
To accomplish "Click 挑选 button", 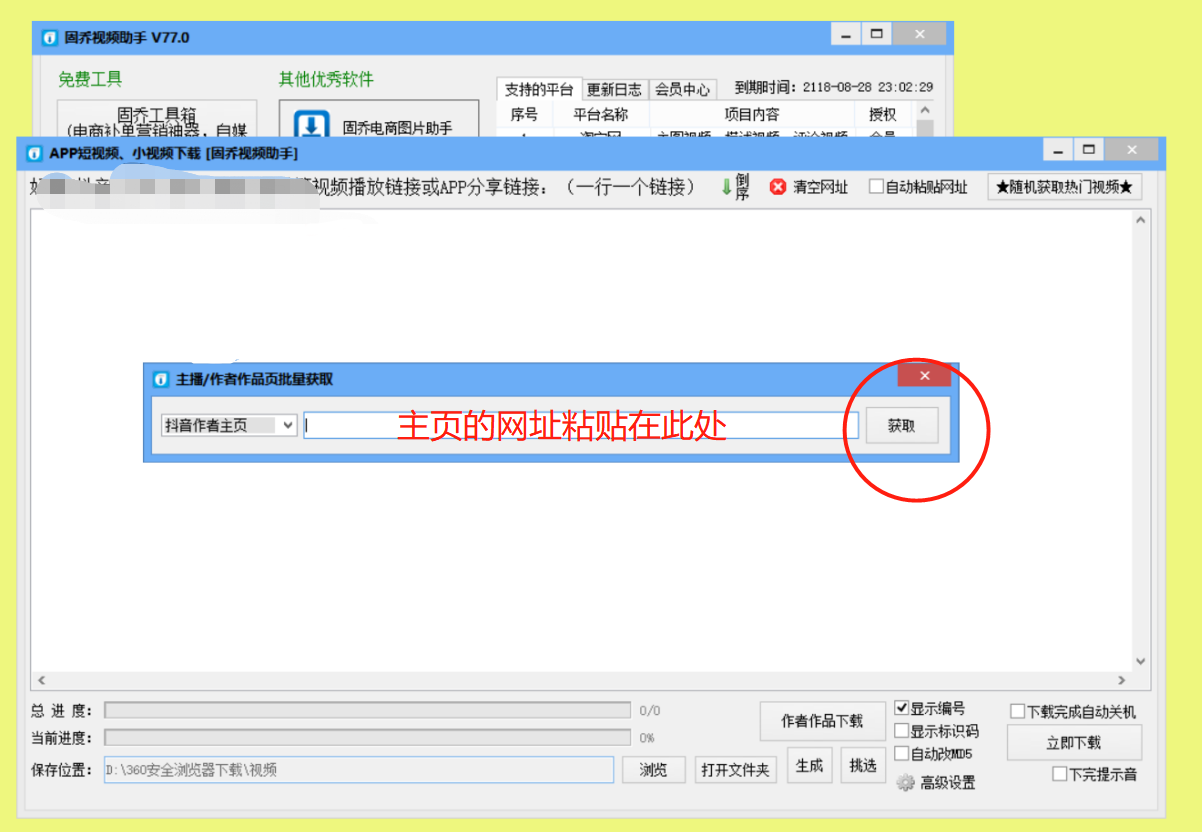I will 863,766.
